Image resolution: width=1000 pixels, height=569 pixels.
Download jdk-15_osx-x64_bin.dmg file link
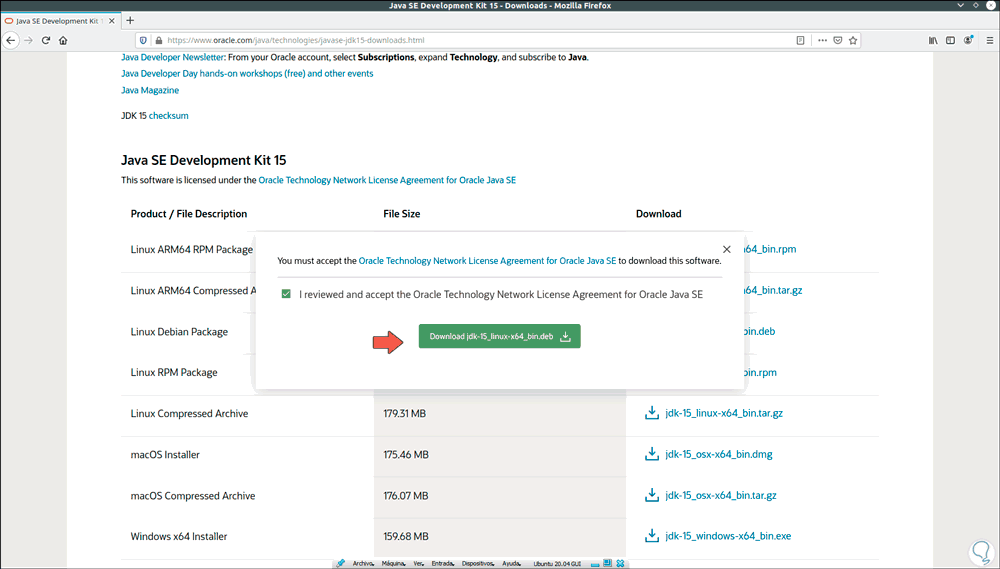click(719, 455)
